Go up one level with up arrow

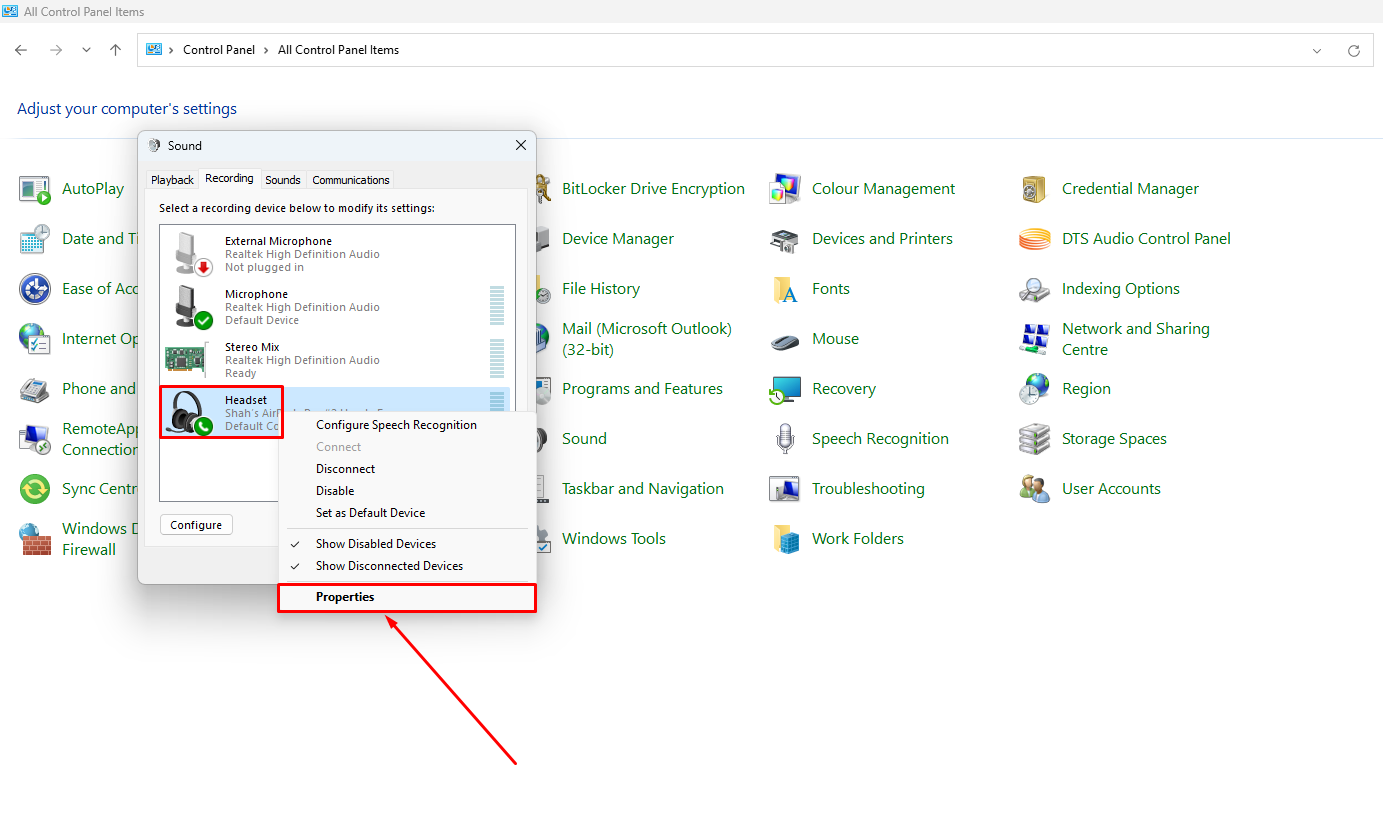pyautogui.click(x=116, y=50)
